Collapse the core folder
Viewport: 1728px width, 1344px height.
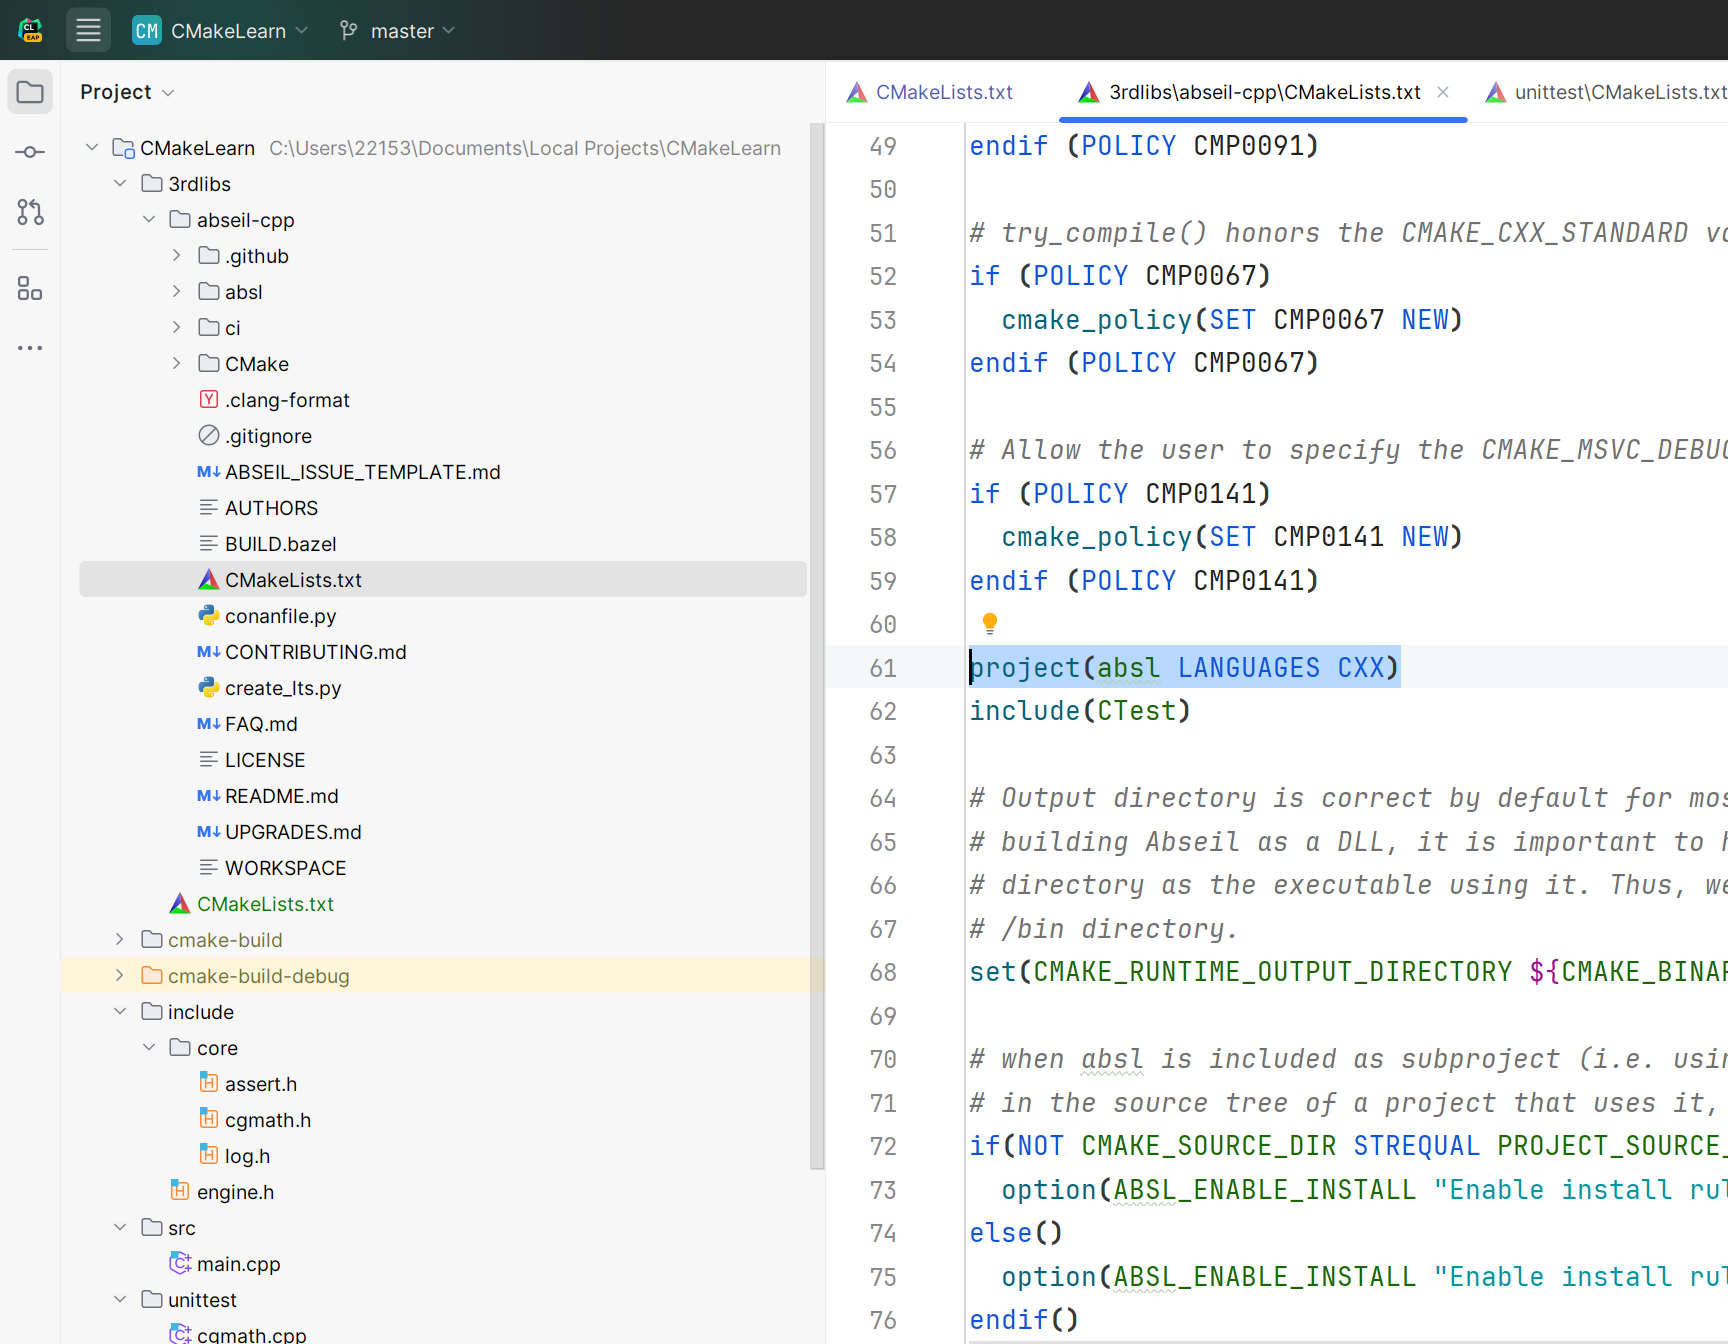(149, 1047)
